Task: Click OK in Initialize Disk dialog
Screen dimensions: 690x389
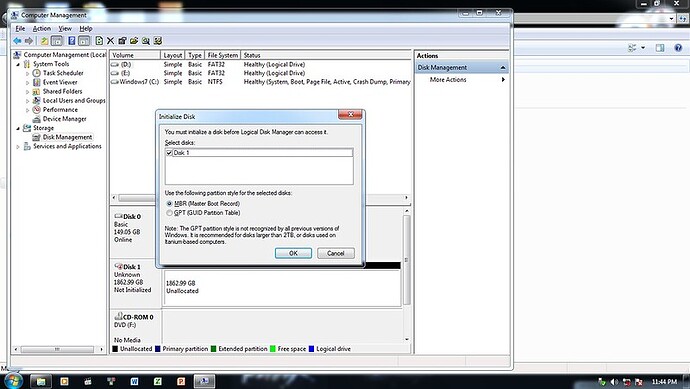Action: pos(293,253)
